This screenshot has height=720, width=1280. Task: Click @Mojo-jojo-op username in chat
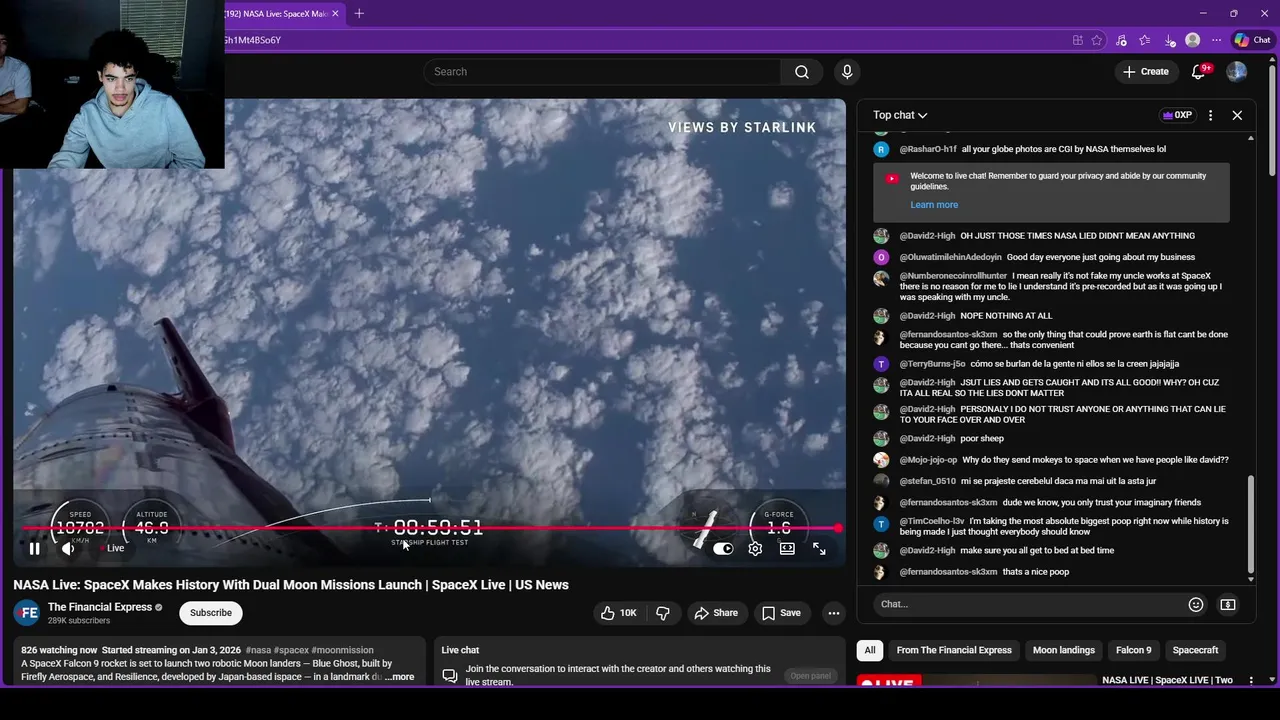click(928, 460)
